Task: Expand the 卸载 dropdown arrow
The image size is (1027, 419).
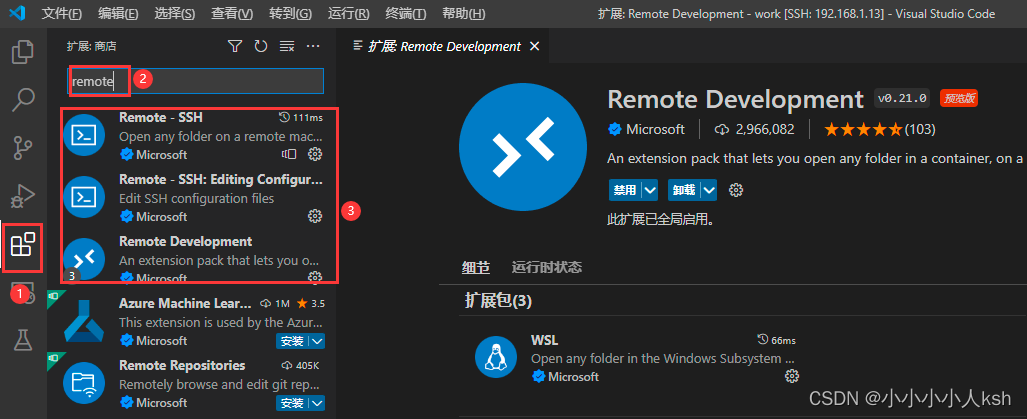Action: 709,190
